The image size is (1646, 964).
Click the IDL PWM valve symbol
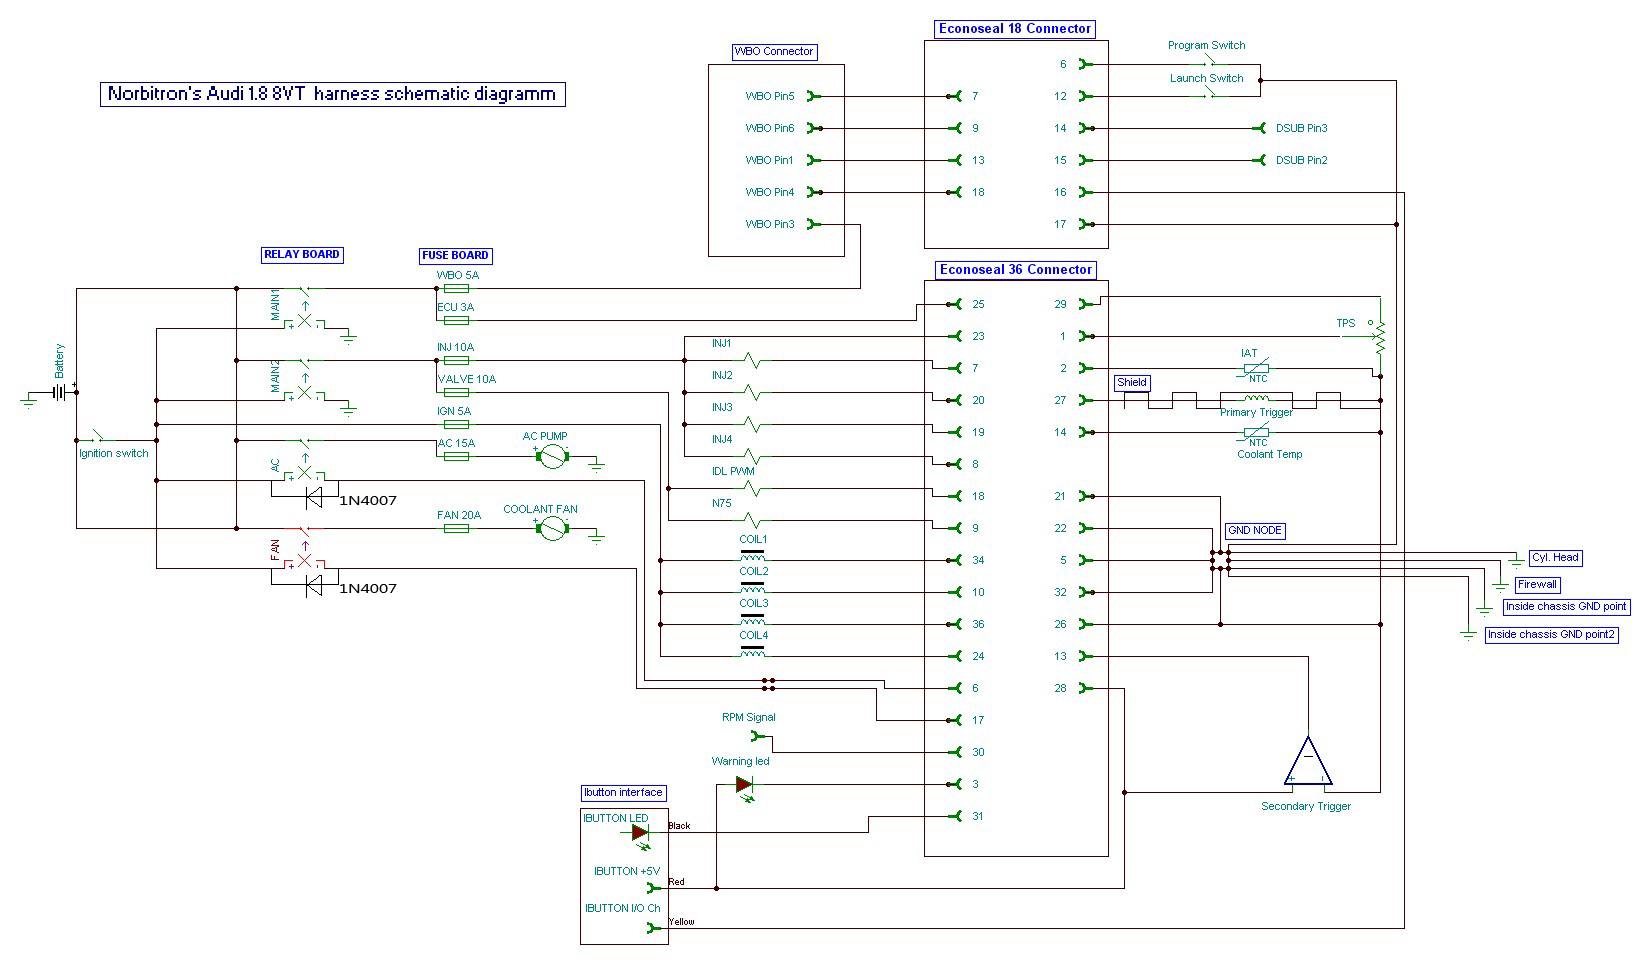point(752,488)
